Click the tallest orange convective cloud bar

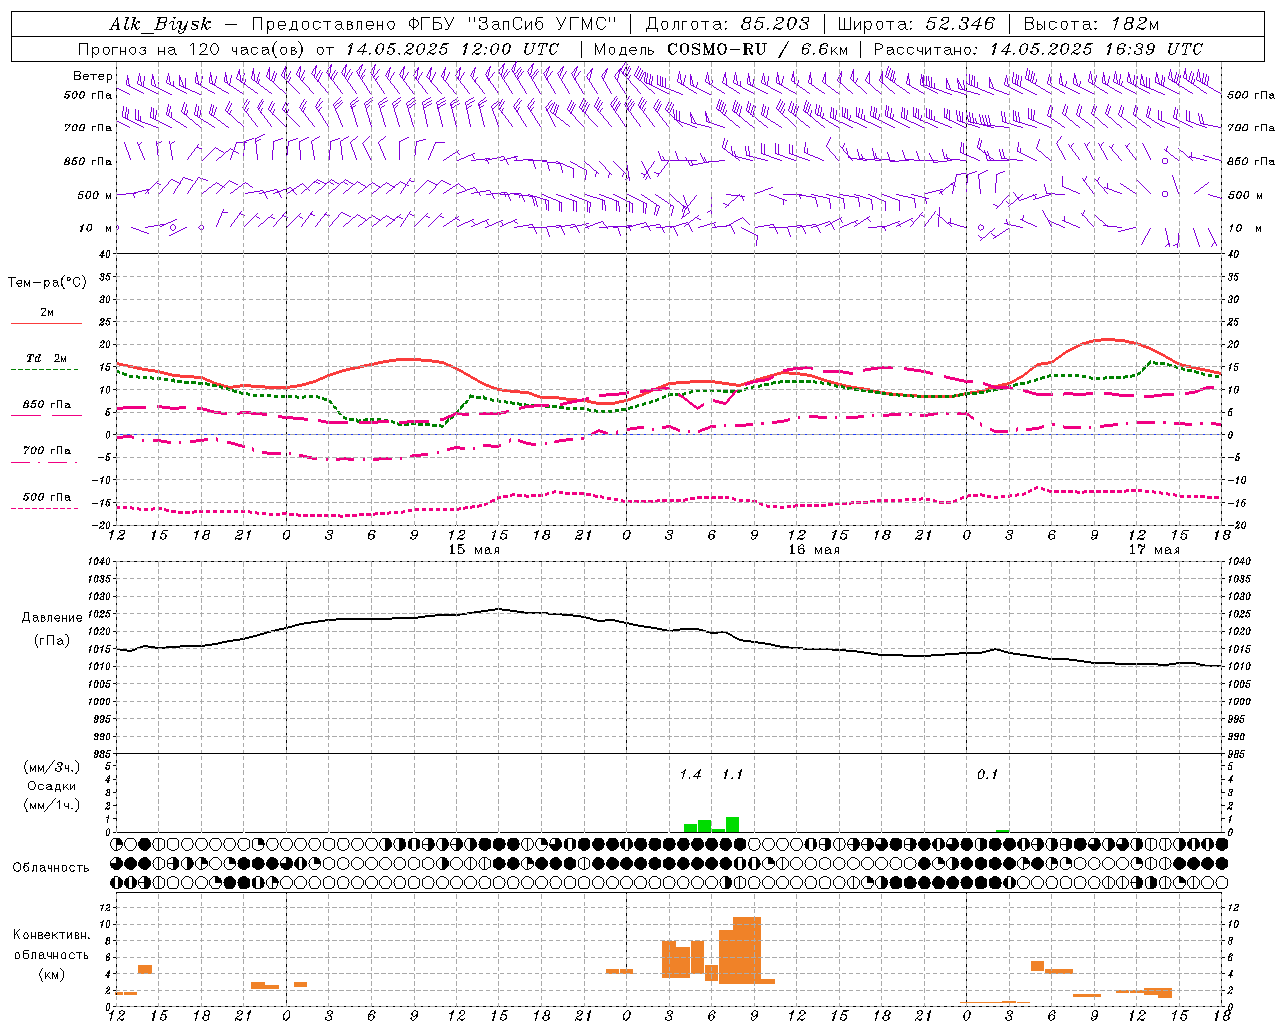[x=747, y=950]
